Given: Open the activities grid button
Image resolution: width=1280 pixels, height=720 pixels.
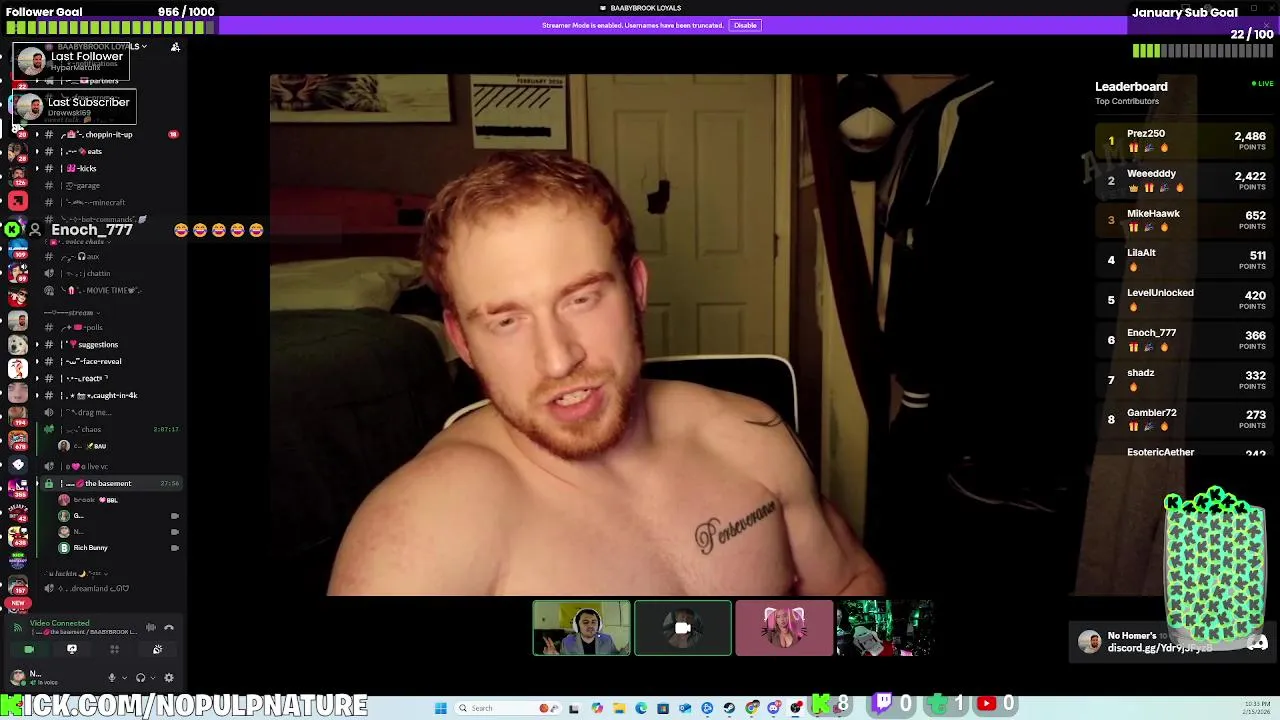Looking at the screenshot, I should [x=114, y=649].
